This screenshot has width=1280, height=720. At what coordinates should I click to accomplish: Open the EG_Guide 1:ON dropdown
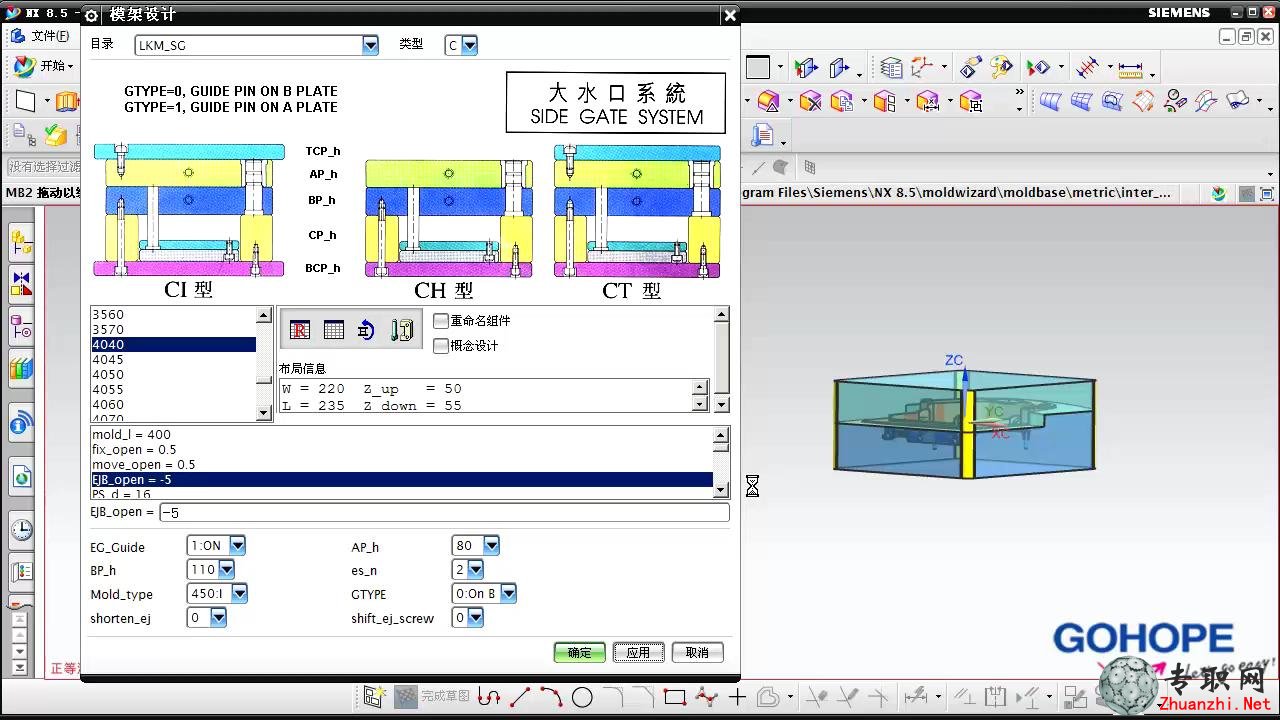click(237, 545)
